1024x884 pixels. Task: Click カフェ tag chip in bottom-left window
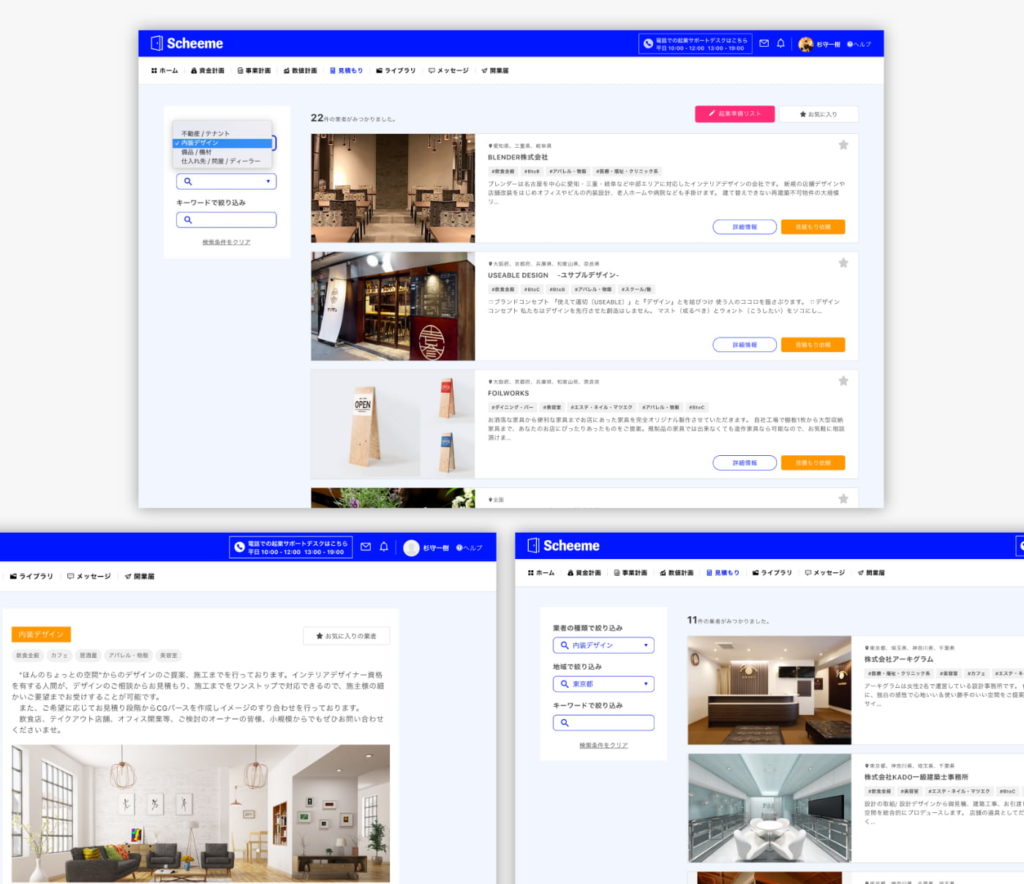[59, 655]
